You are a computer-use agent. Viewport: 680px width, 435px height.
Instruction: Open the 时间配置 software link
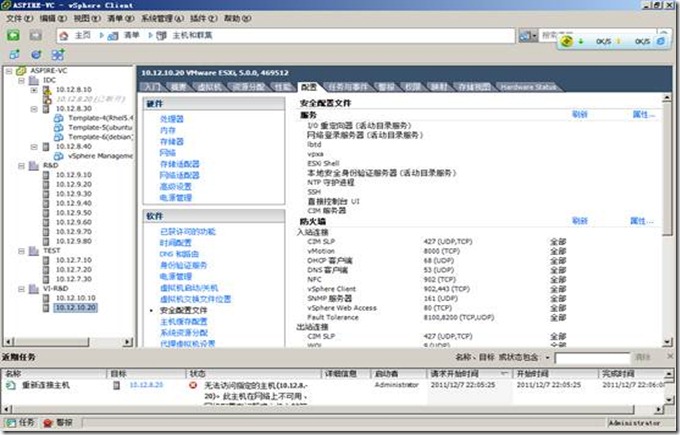point(175,243)
